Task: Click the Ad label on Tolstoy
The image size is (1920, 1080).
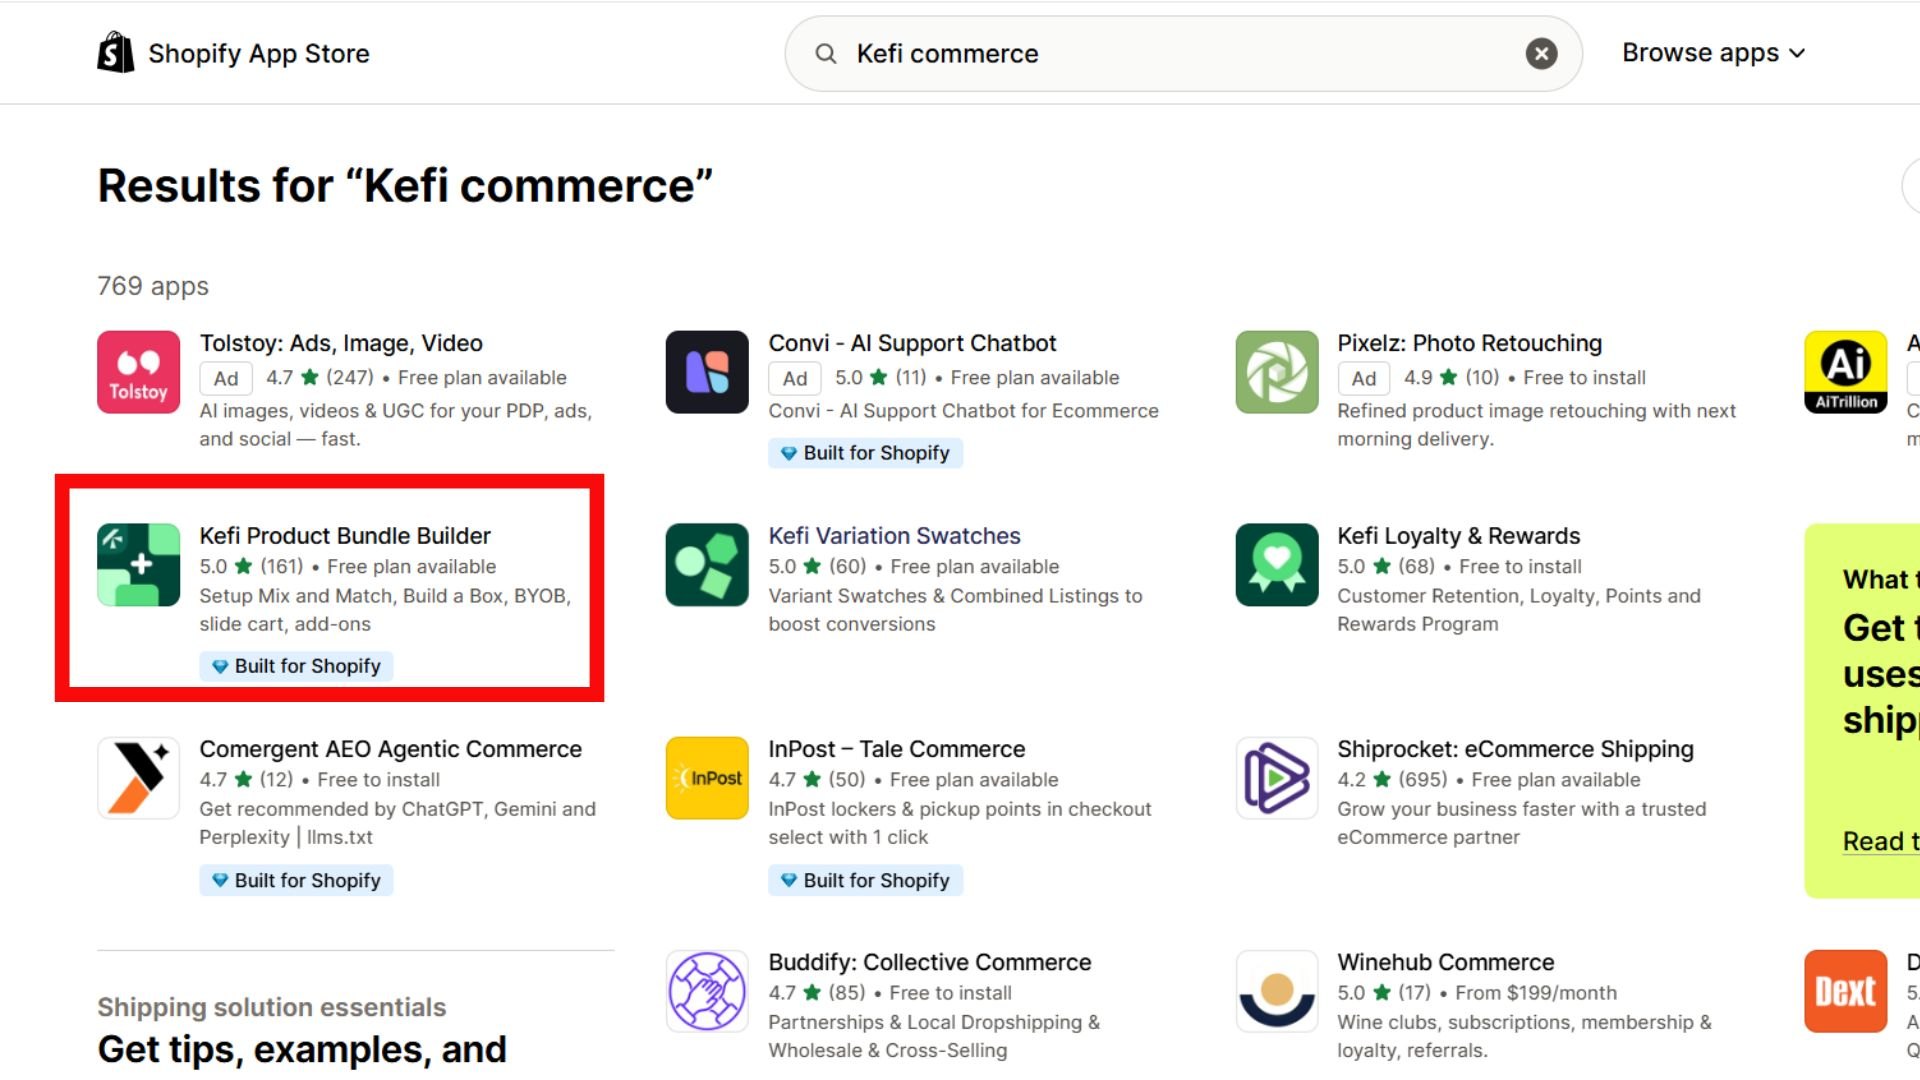Action: pos(226,378)
